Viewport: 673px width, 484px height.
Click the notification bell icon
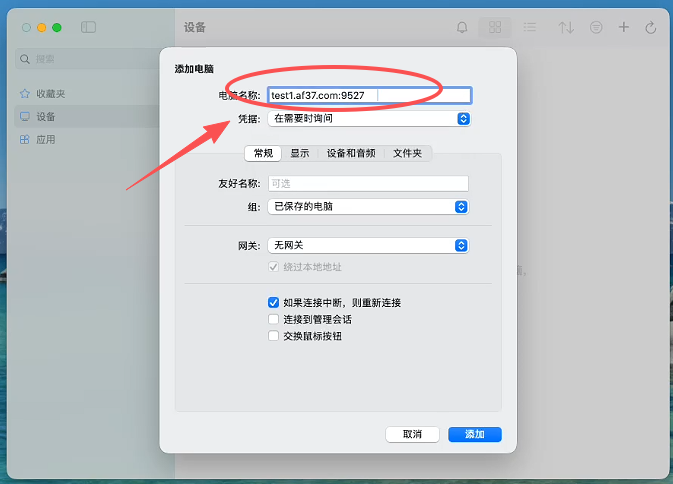pyautogui.click(x=462, y=28)
